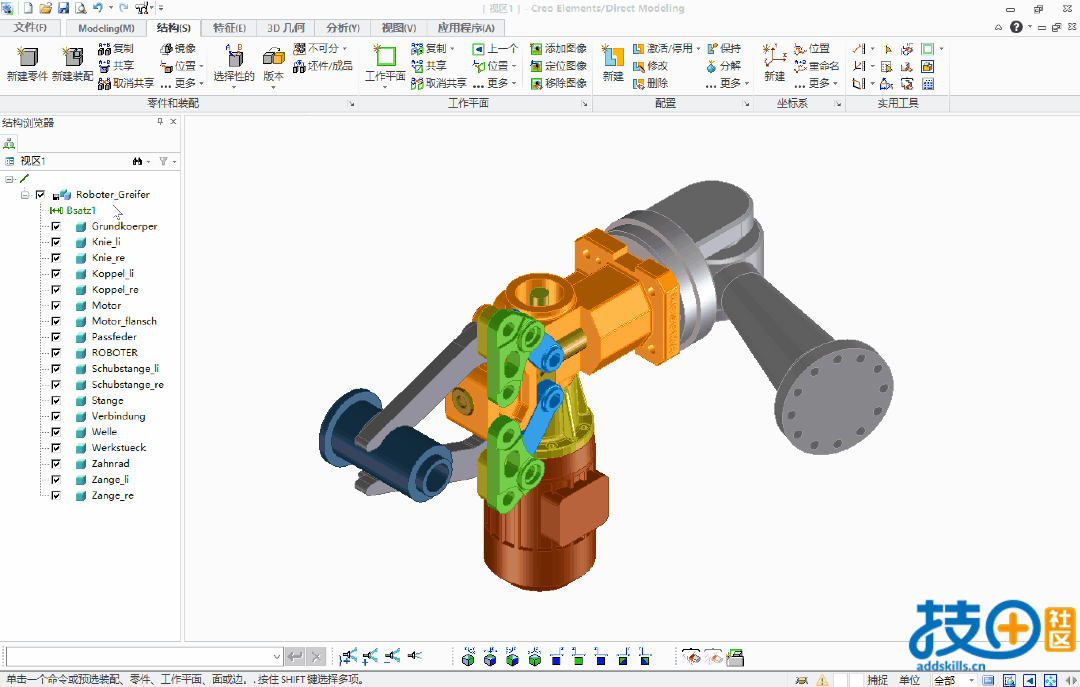Image resolution: width=1080 pixels, height=687 pixels.
Task: Click the 分解 (Explode) tool
Action: (x=724, y=66)
